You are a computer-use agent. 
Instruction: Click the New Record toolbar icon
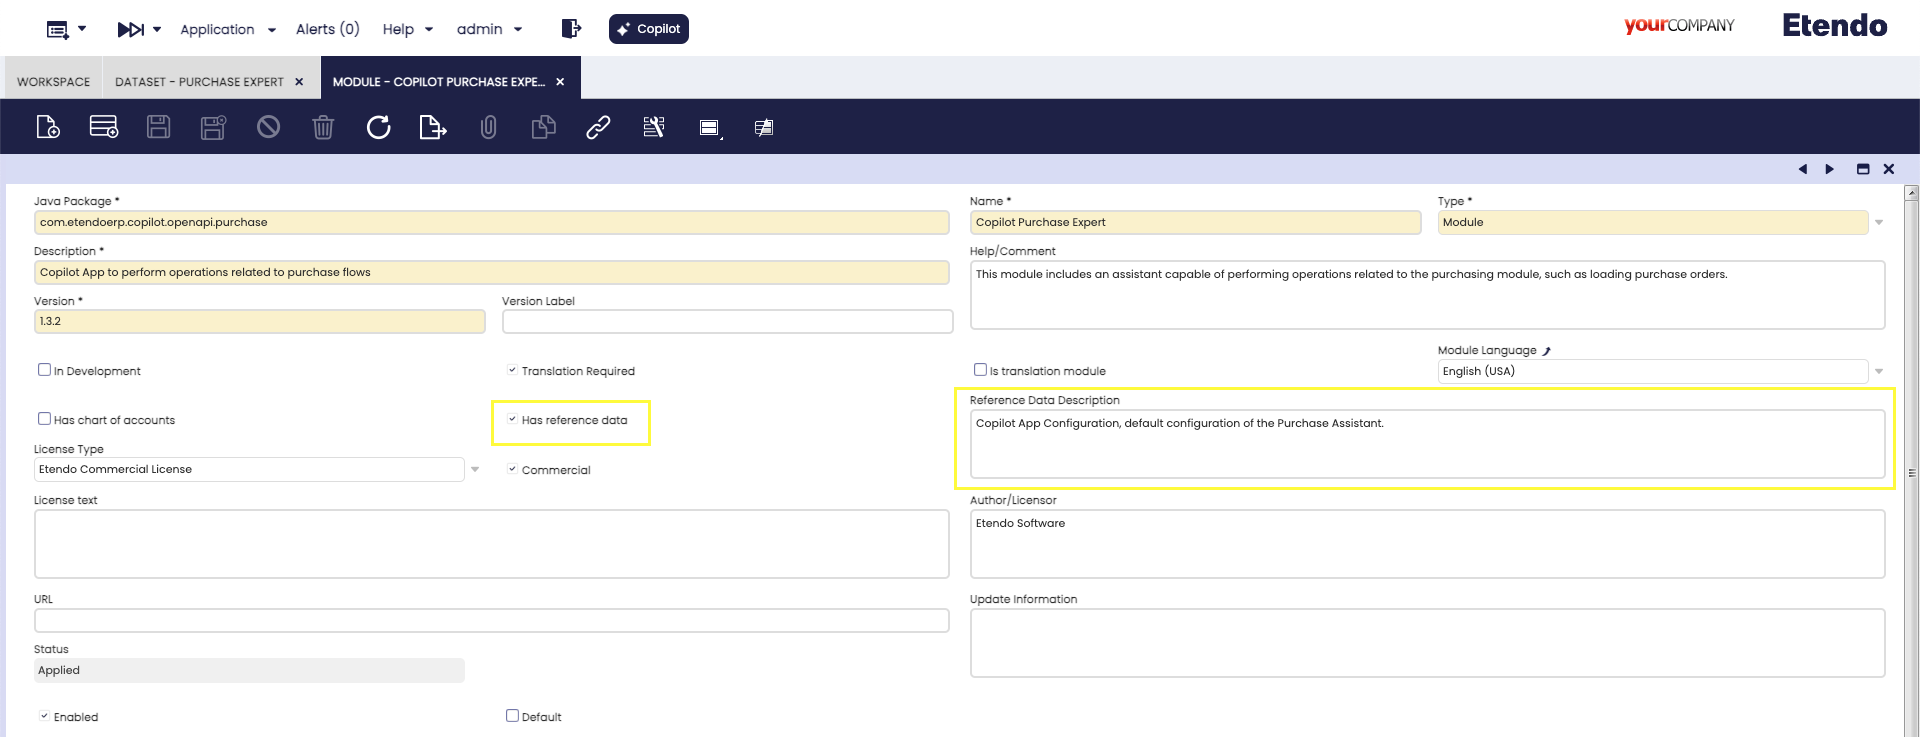[x=48, y=127]
